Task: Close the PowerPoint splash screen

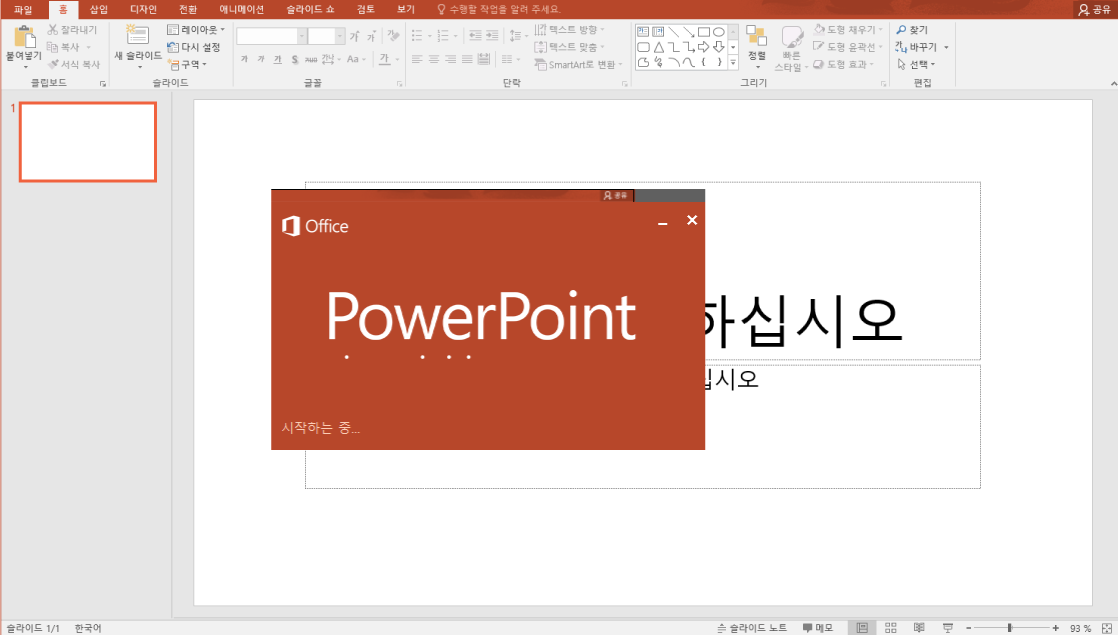Action: pos(692,220)
